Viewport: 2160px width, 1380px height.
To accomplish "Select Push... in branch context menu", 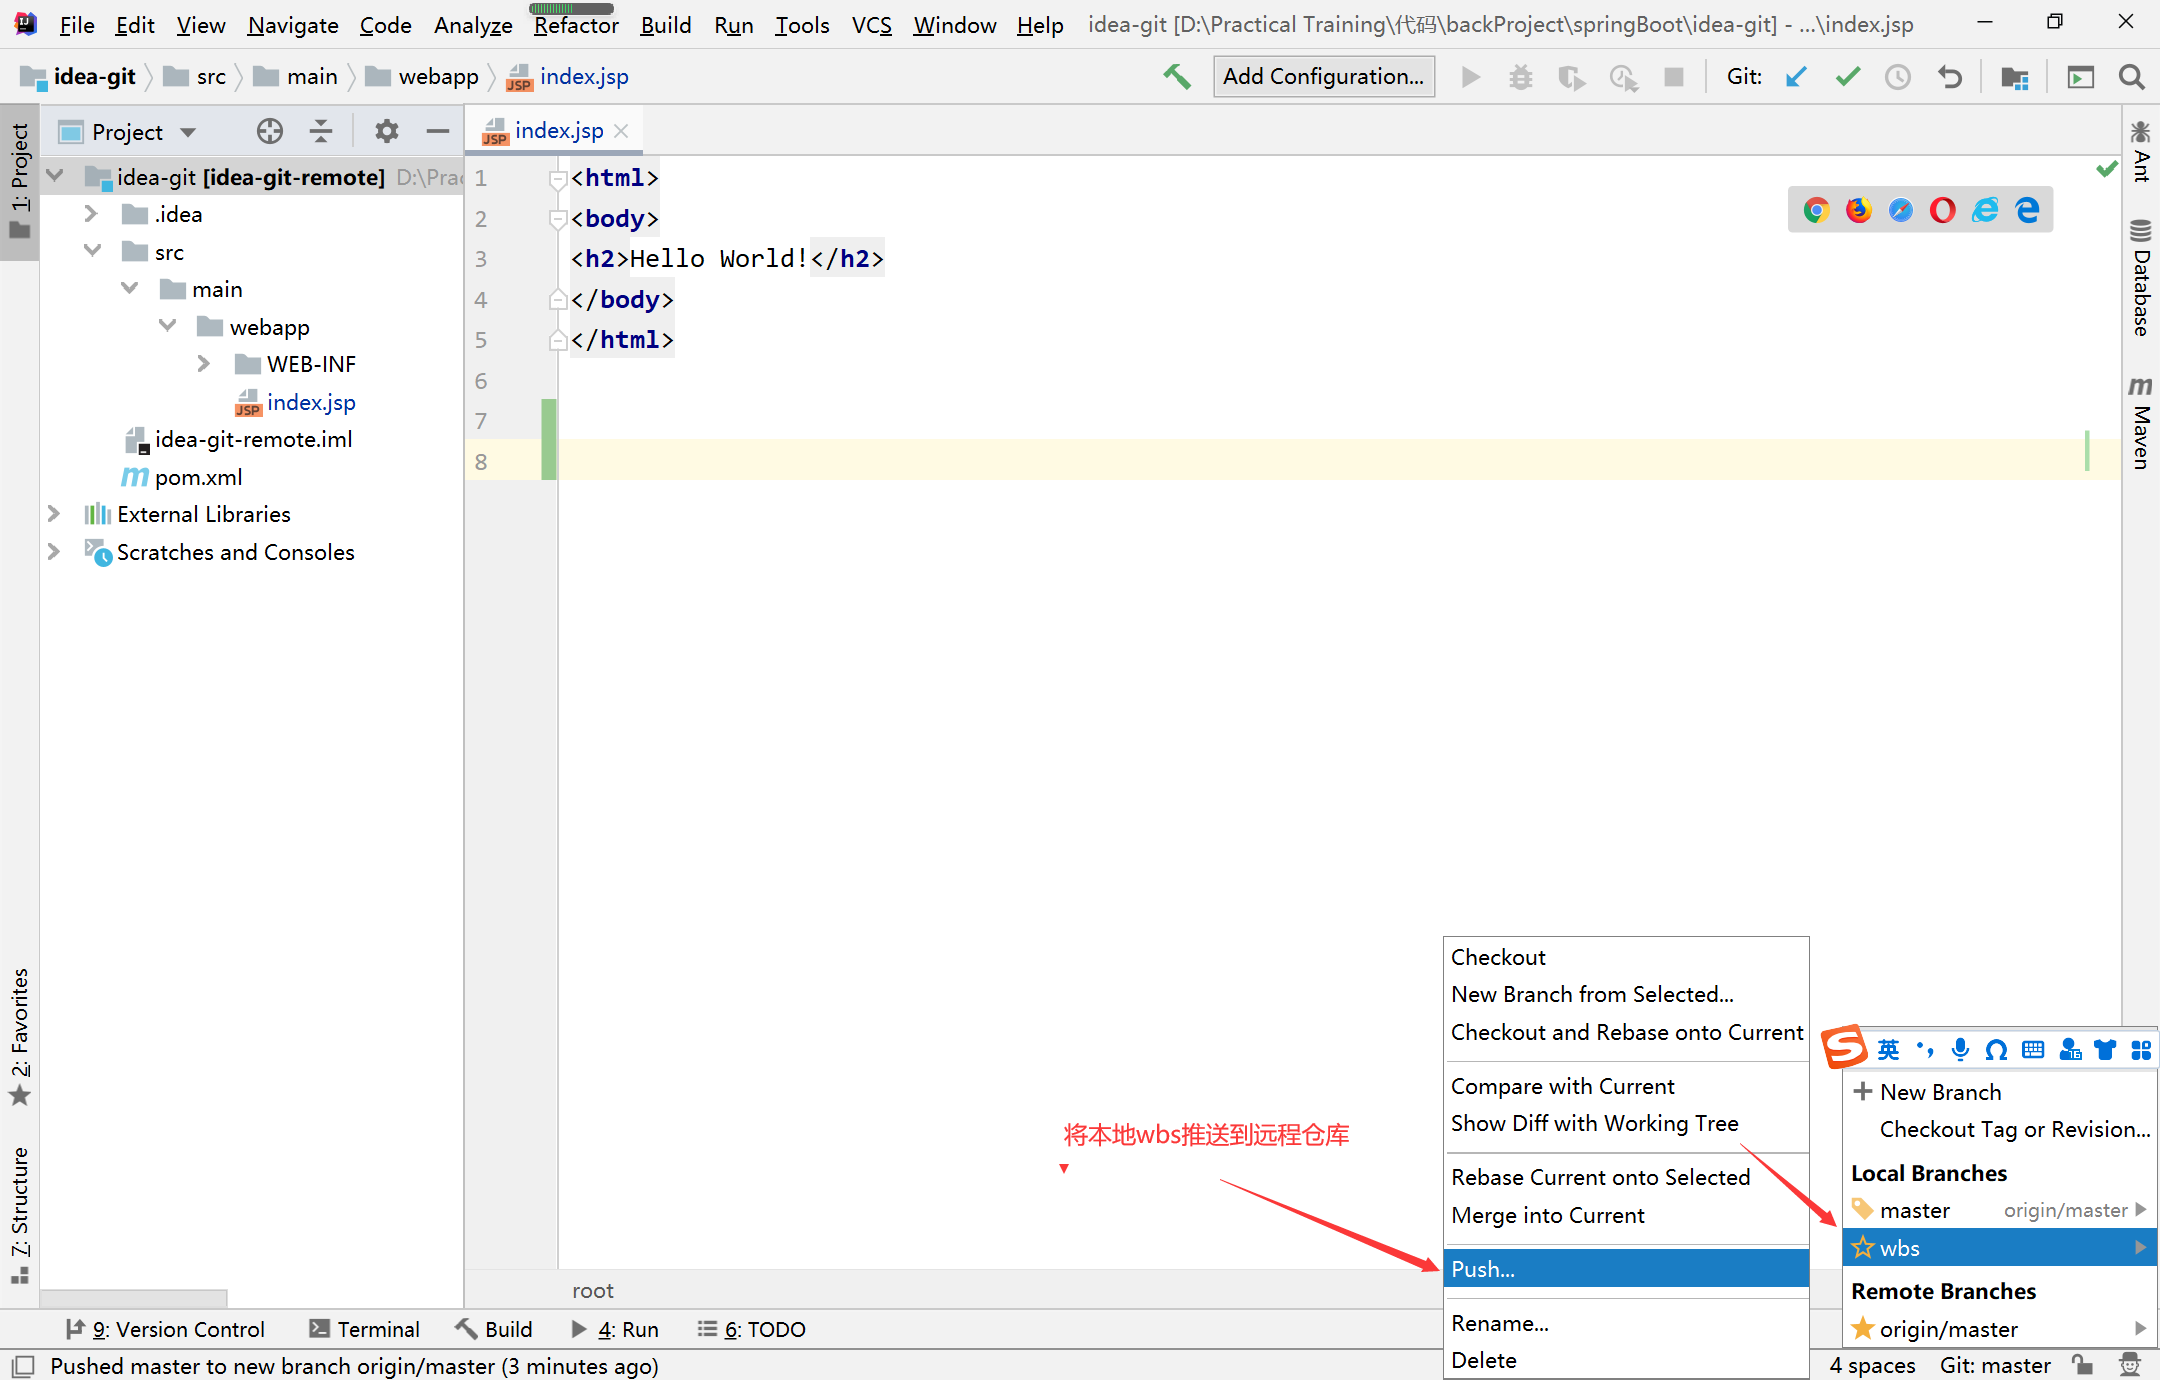I will (1626, 1268).
